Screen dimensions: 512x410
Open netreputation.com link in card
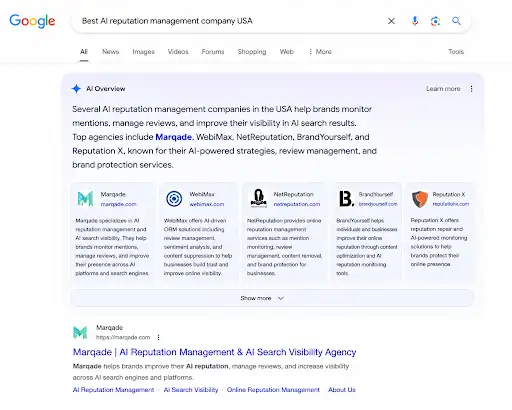297,204
